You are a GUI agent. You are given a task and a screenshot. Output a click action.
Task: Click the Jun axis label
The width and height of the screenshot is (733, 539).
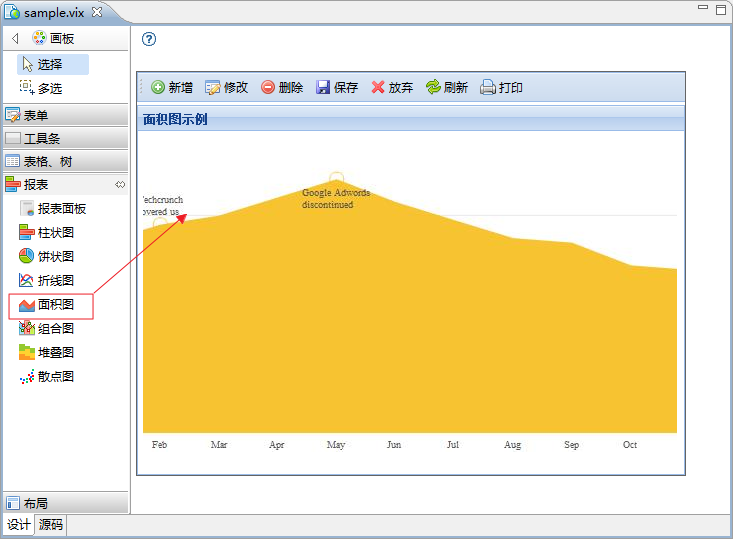click(x=394, y=445)
